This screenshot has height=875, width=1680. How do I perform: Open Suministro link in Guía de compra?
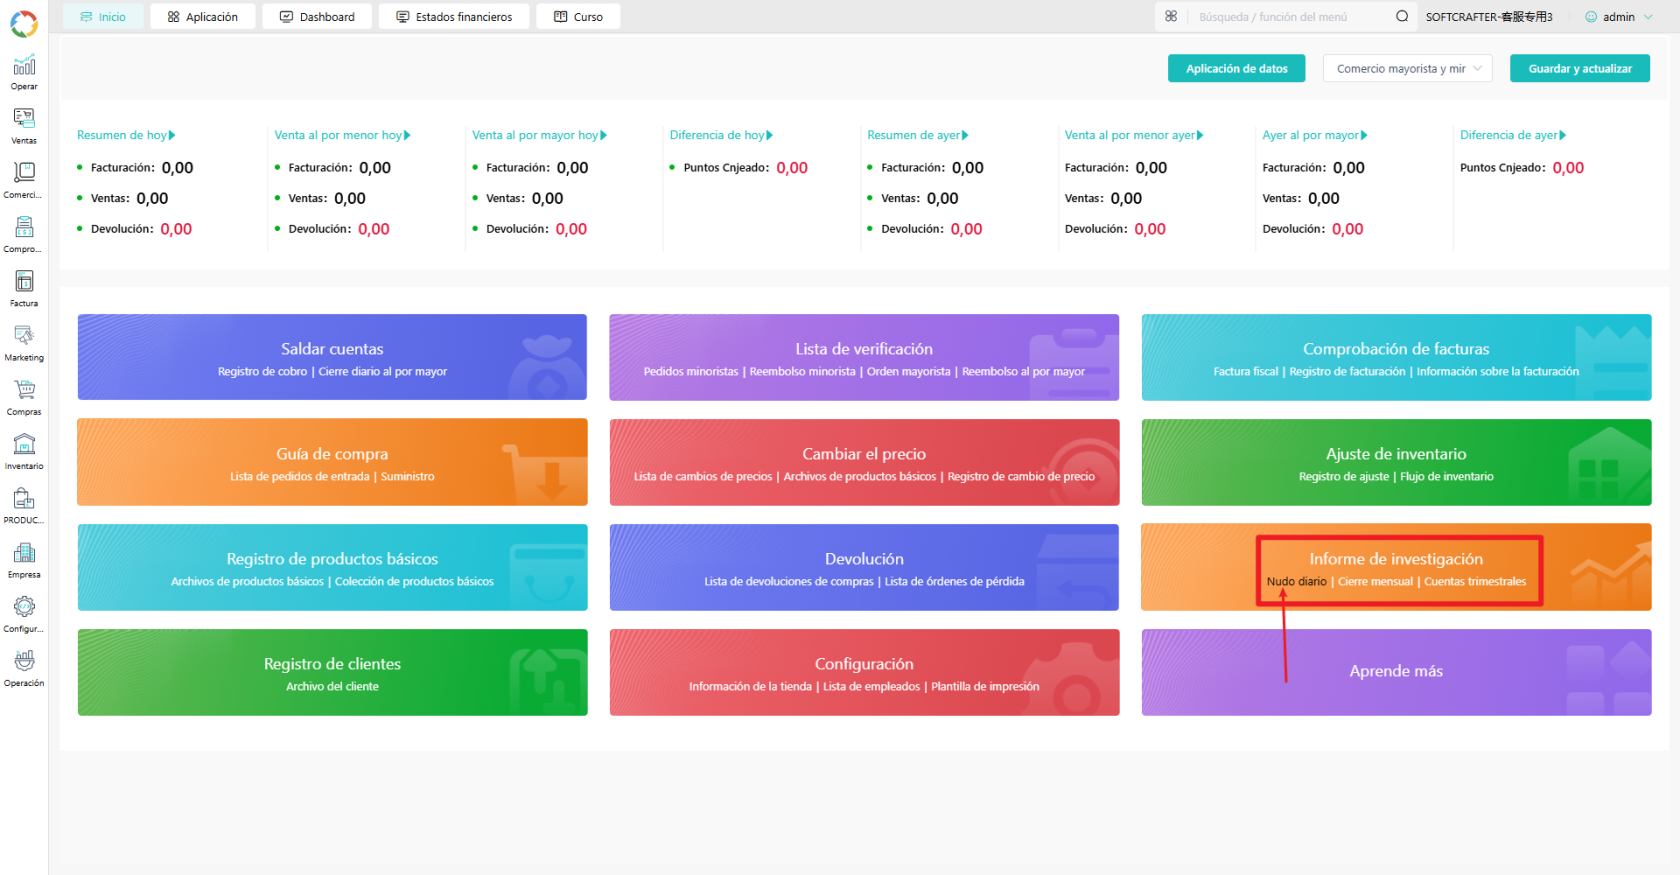pyautogui.click(x=407, y=476)
